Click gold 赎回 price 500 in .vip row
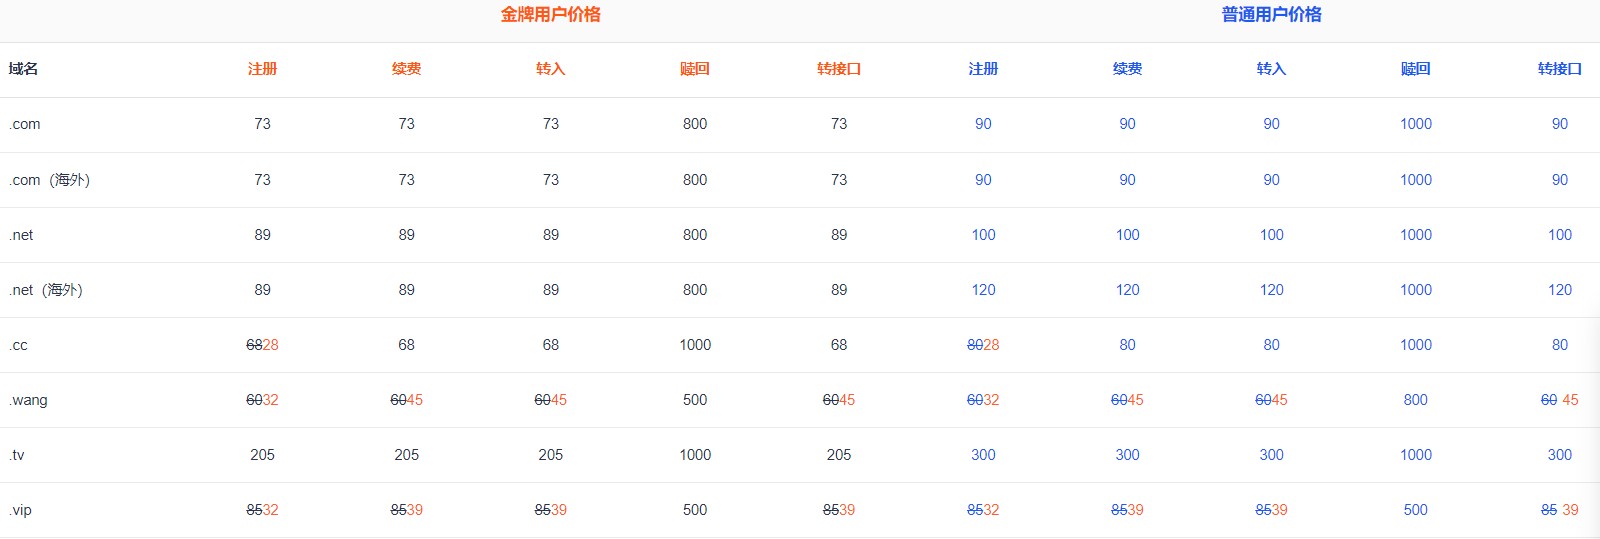The width and height of the screenshot is (1600, 539). (x=694, y=510)
